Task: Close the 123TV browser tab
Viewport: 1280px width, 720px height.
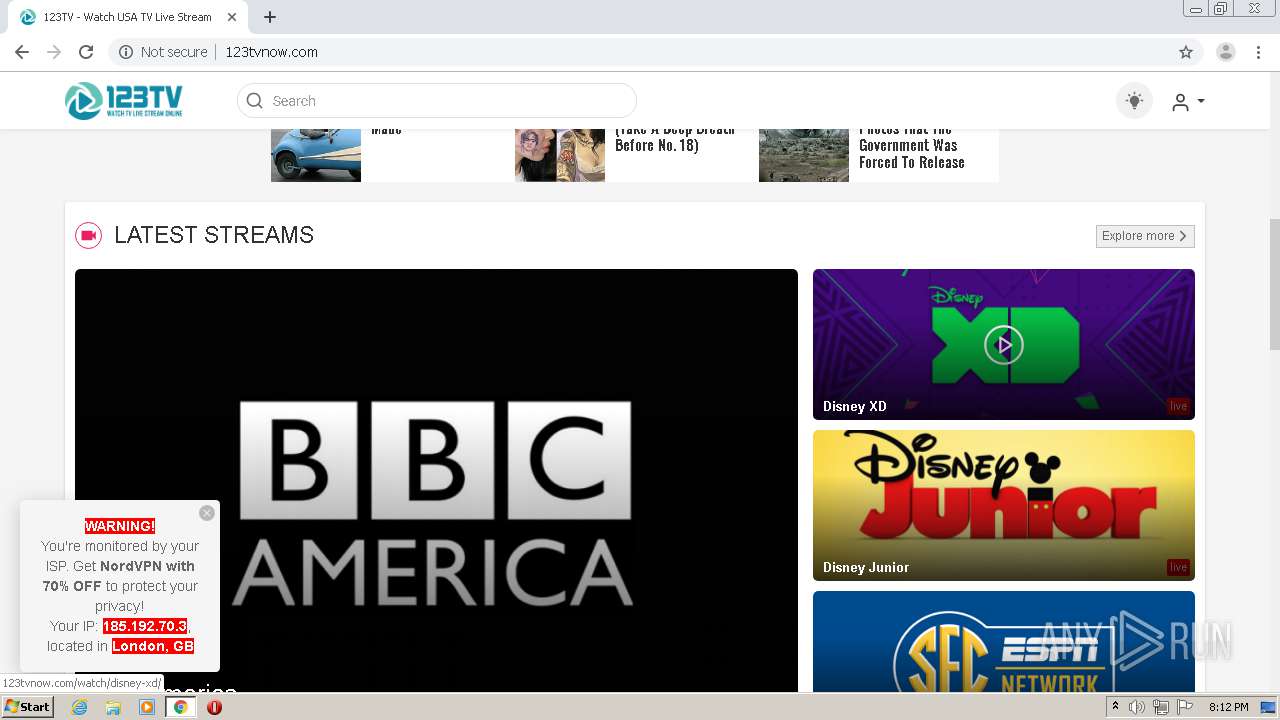Action: click(232, 17)
